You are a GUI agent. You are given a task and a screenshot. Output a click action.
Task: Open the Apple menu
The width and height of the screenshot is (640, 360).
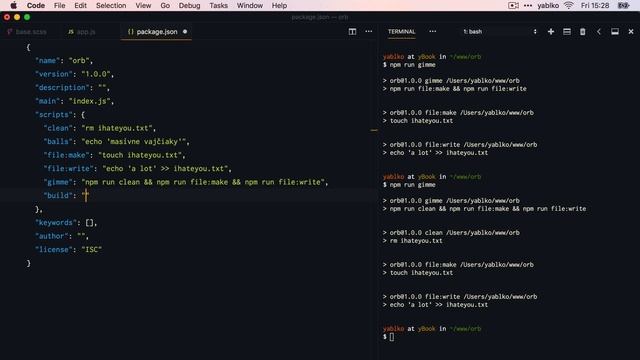pyautogui.click(x=13, y=5)
